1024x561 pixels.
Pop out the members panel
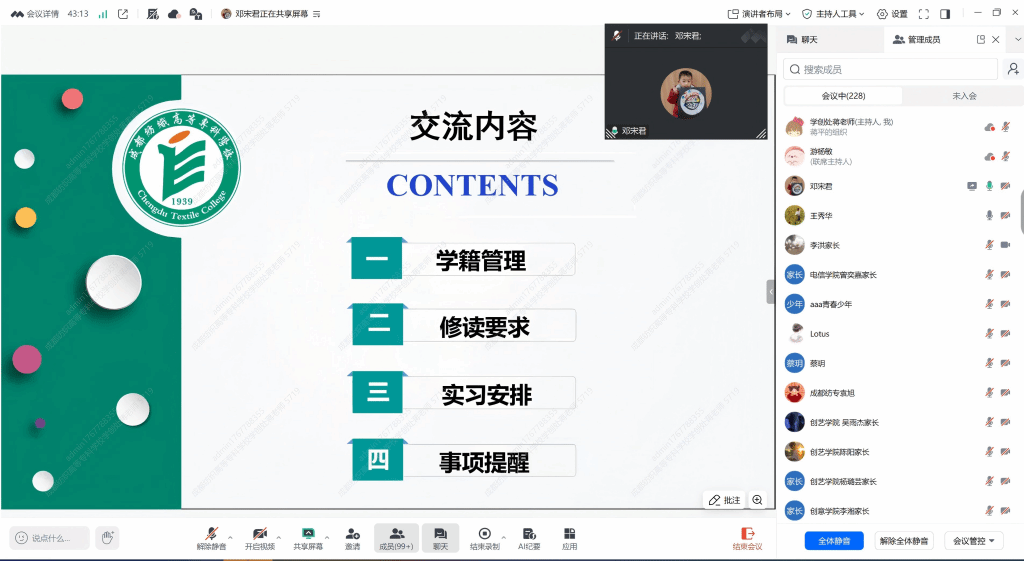tap(981, 40)
